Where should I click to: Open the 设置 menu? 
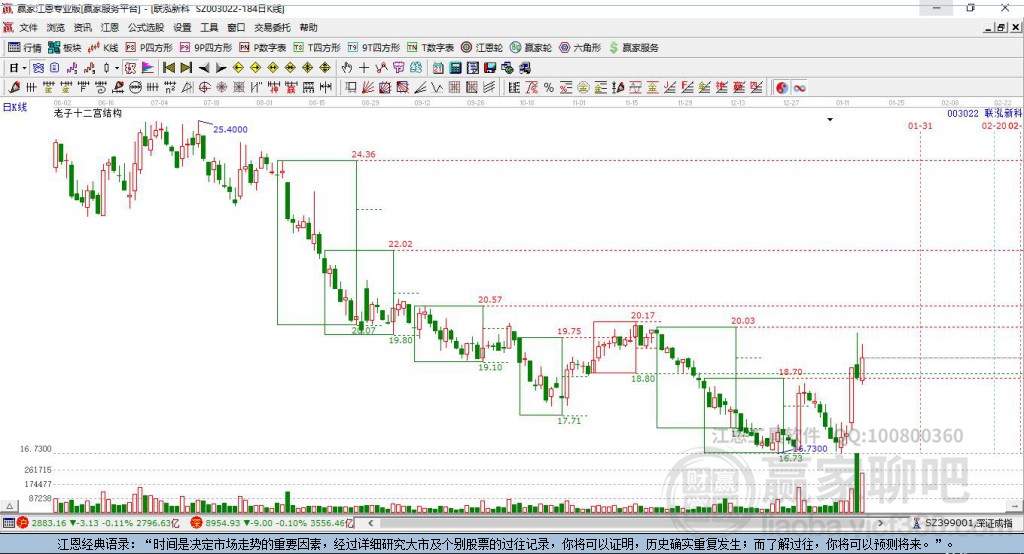tap(182, 27)
